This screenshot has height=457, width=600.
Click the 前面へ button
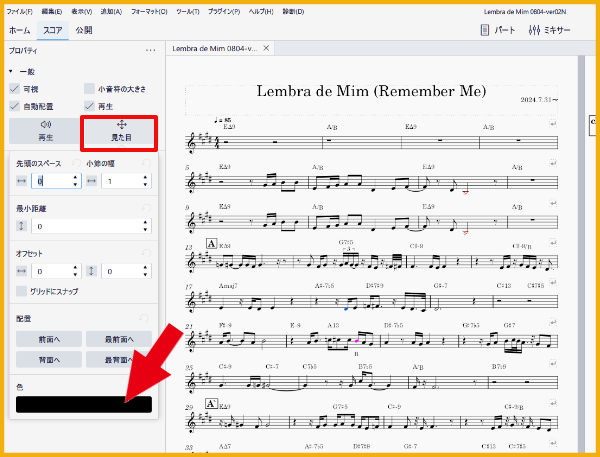49,339
